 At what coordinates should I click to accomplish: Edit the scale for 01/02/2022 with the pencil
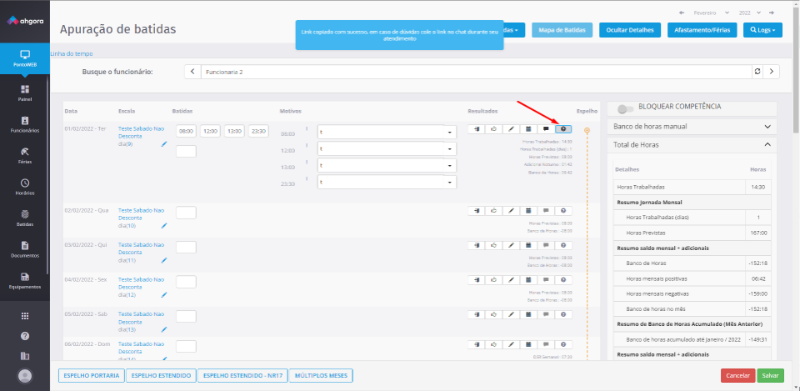point(164,144)
